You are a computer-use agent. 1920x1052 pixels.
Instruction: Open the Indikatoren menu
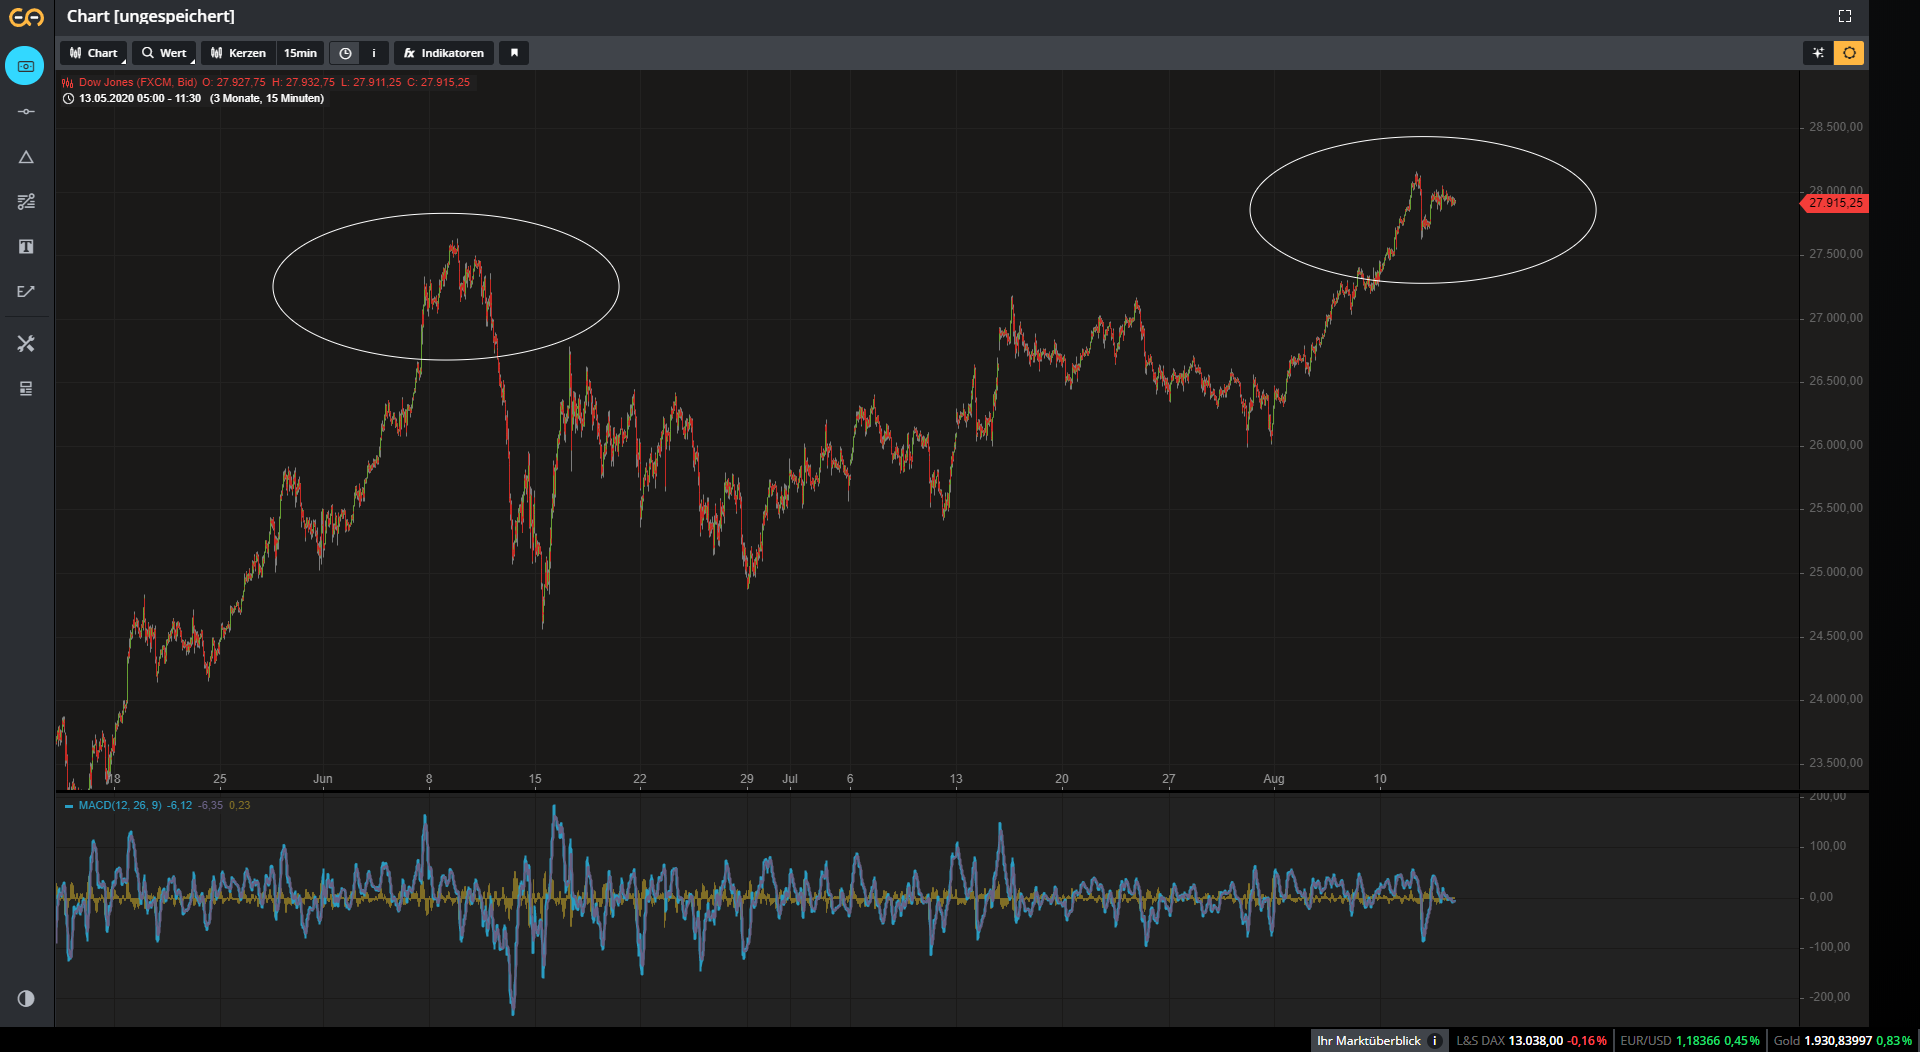[x=443, y=53]
